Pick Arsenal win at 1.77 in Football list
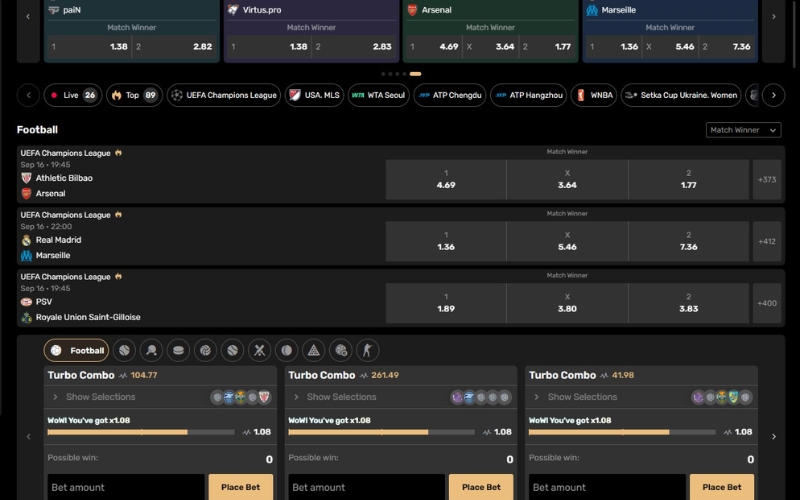 [689, 180]
